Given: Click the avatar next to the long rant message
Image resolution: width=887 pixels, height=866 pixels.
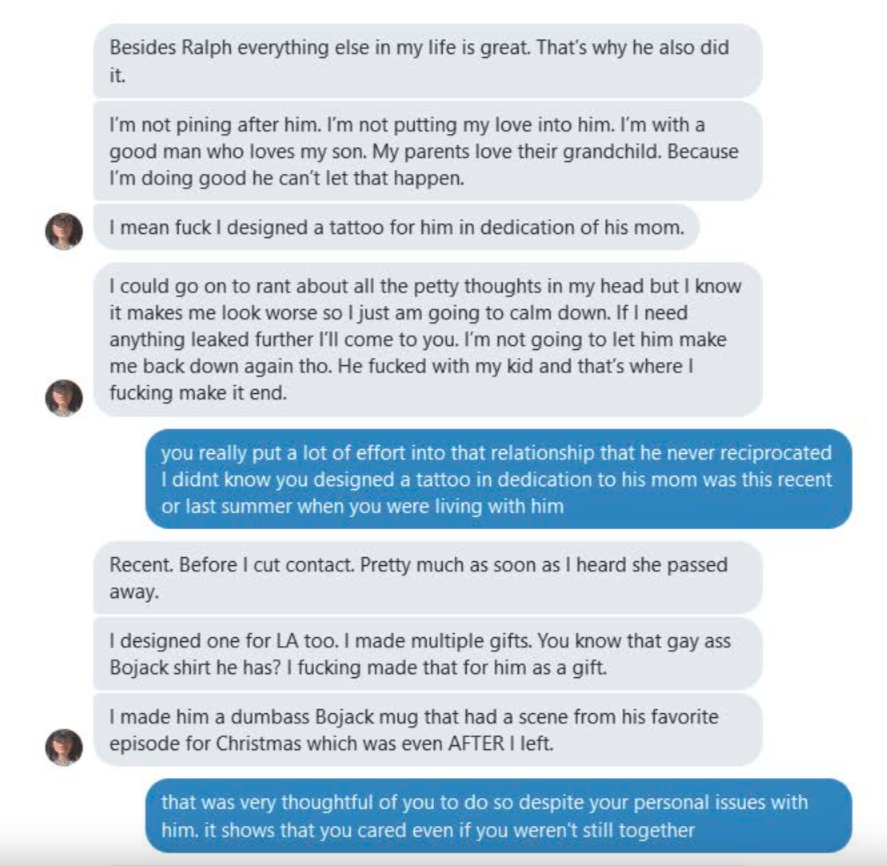Looking at the screenshot, I should coord(64,397).
